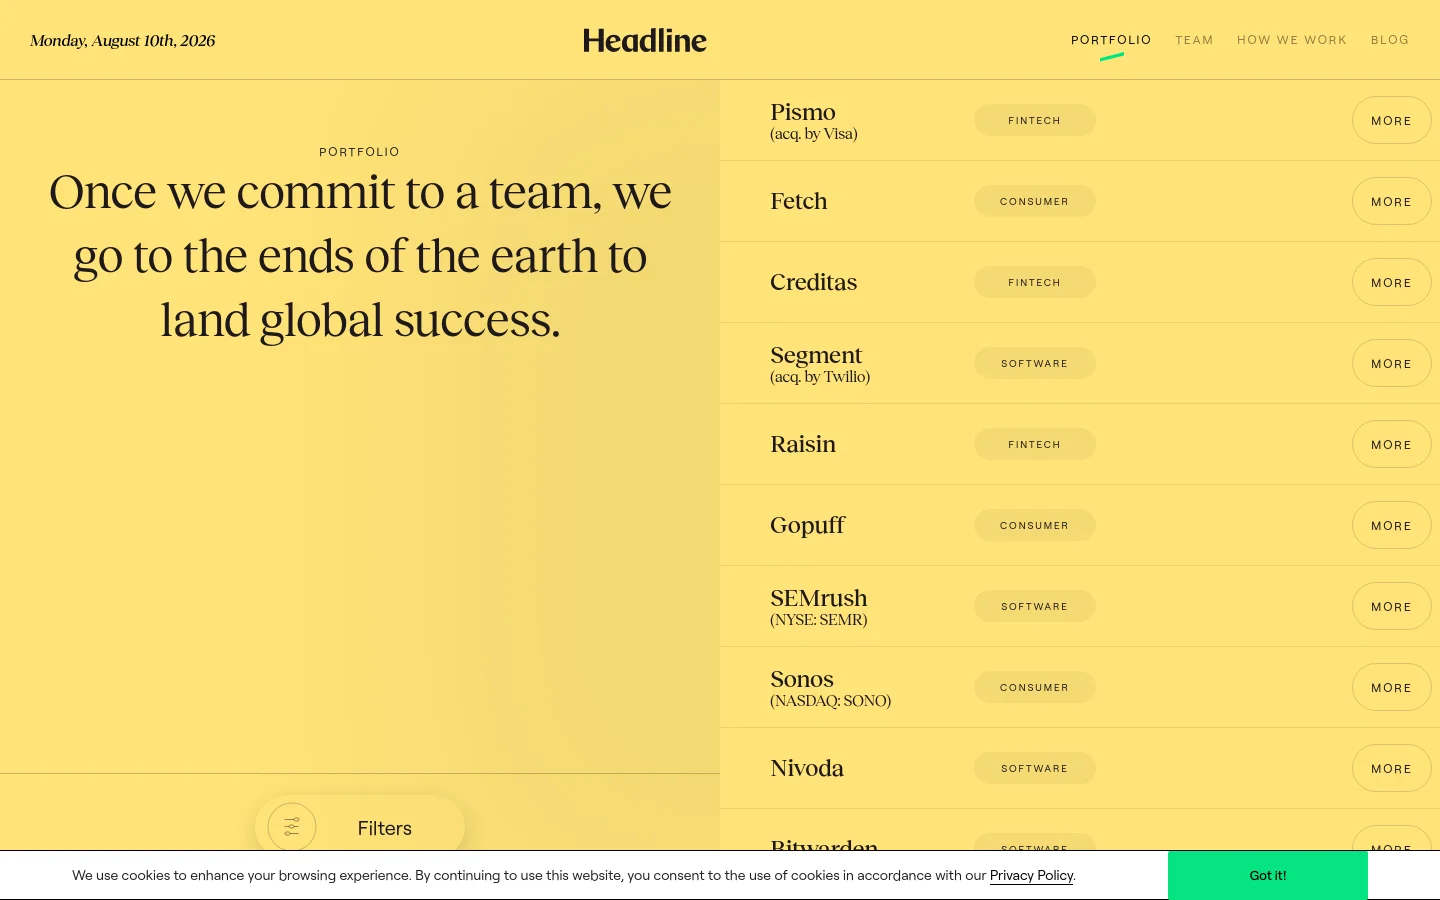Click MORE for Pismo
1440x900 pixels.
pyautogui.click(x=1392, y=120)
